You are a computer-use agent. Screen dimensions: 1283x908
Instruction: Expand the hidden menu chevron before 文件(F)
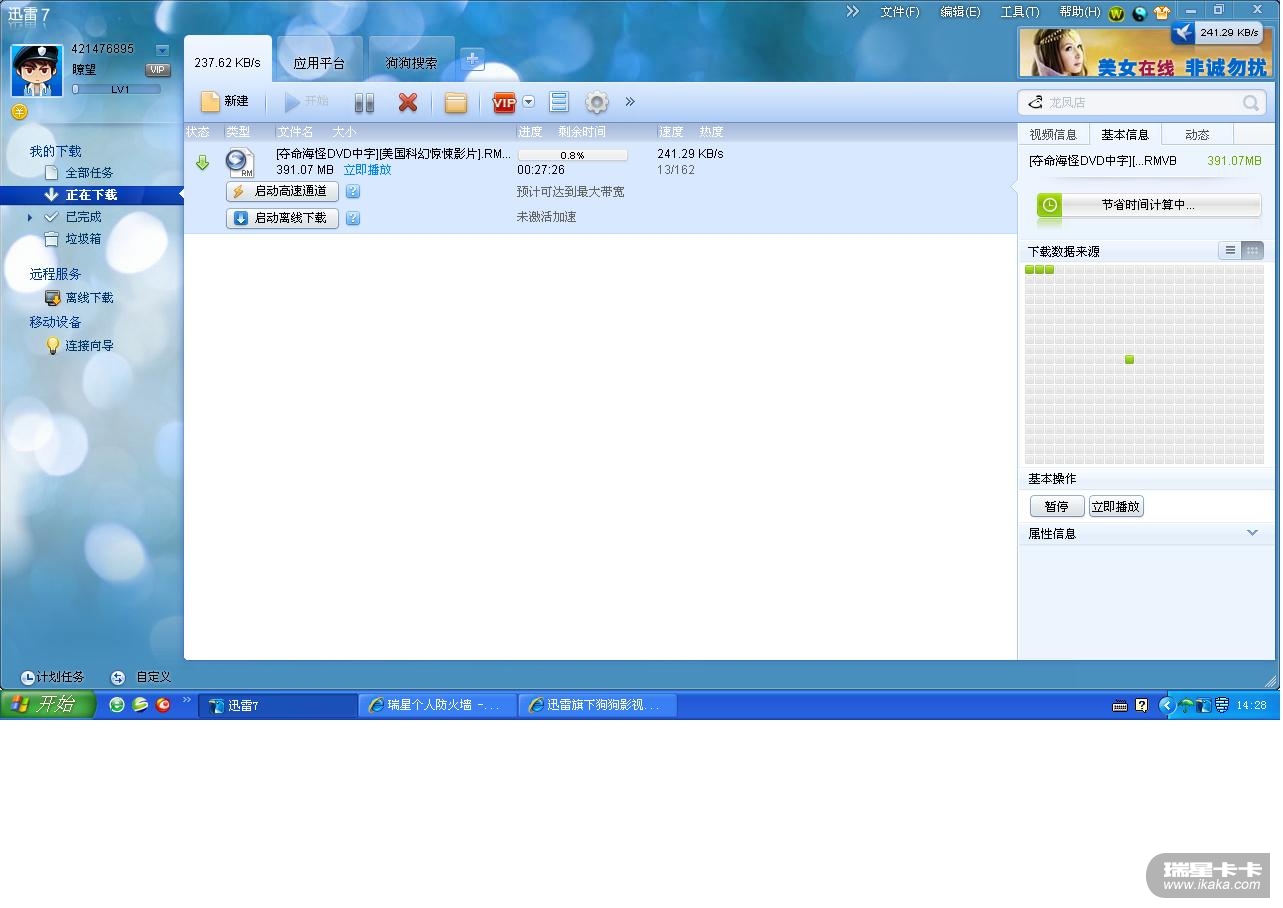[852, 12]
